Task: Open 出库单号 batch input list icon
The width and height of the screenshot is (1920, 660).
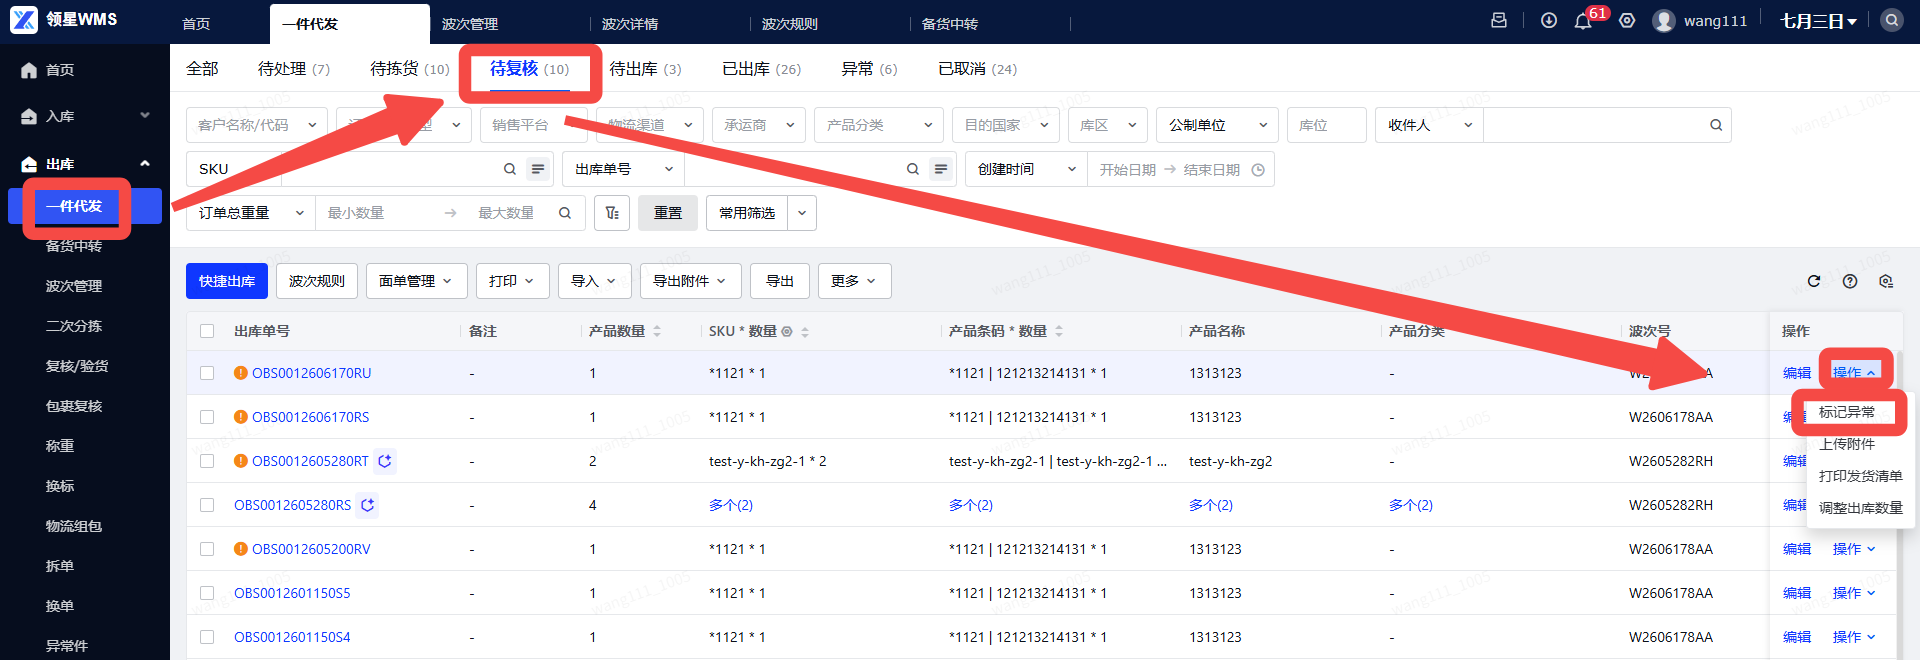Action: (x=941, y=169)
